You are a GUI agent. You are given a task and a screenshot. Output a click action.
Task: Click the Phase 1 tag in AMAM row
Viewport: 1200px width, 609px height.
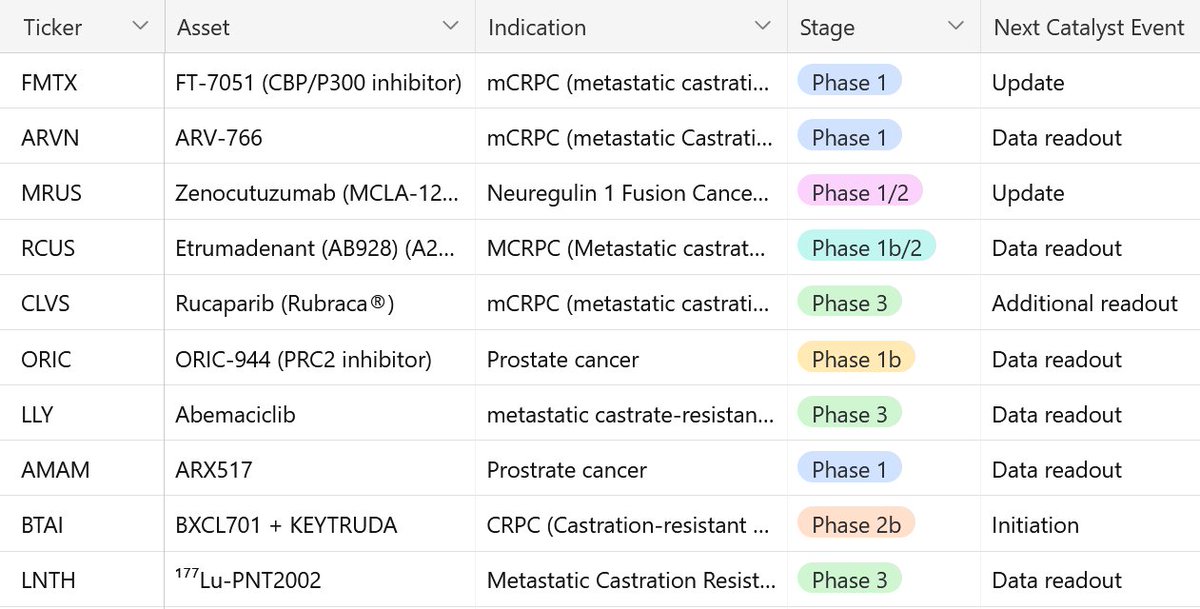[849, 468]
